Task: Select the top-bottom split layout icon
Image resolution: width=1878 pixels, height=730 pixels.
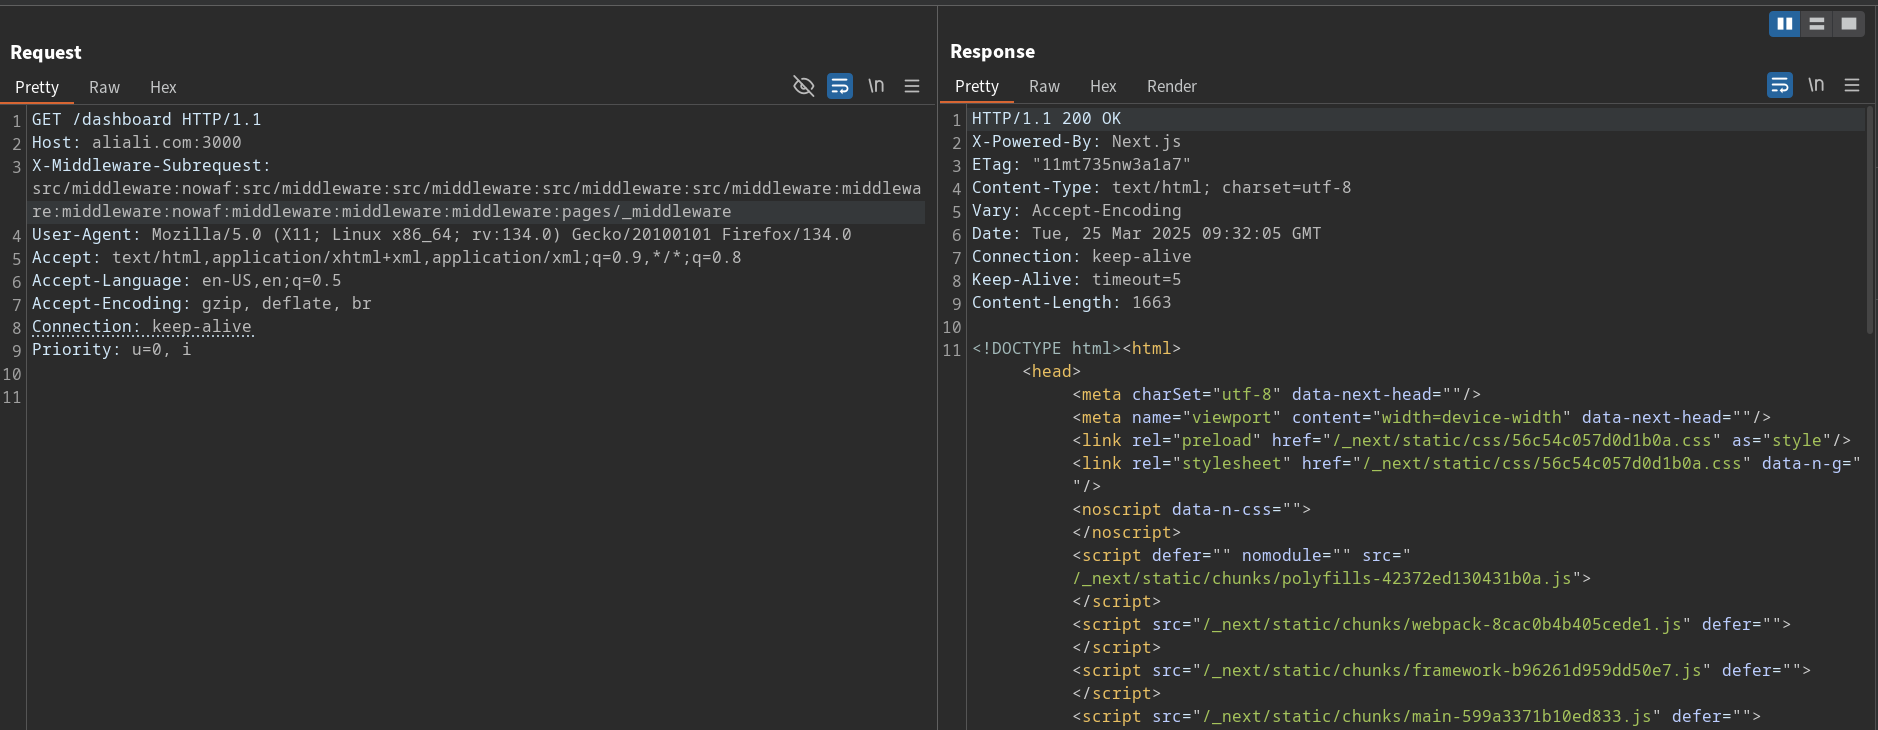Action: point(1817,24)
